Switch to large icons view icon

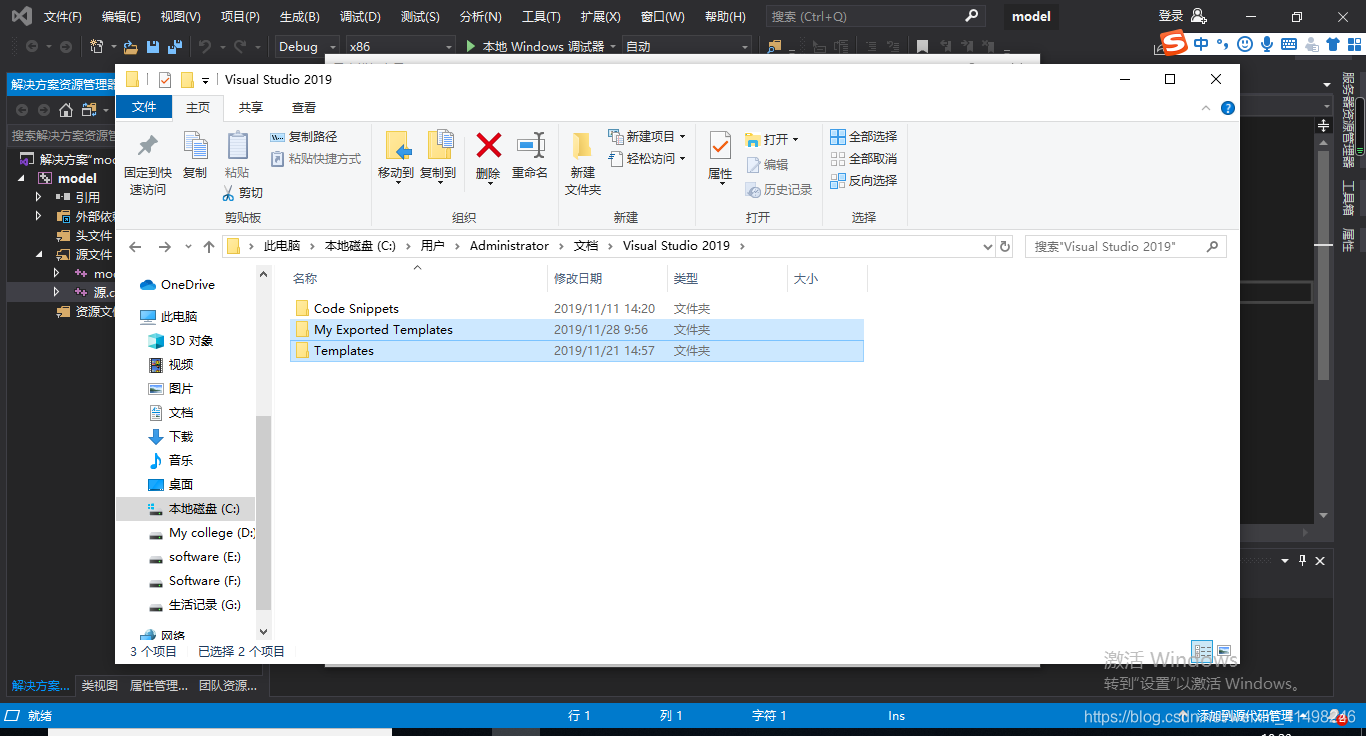click(x=1224, y=651)
